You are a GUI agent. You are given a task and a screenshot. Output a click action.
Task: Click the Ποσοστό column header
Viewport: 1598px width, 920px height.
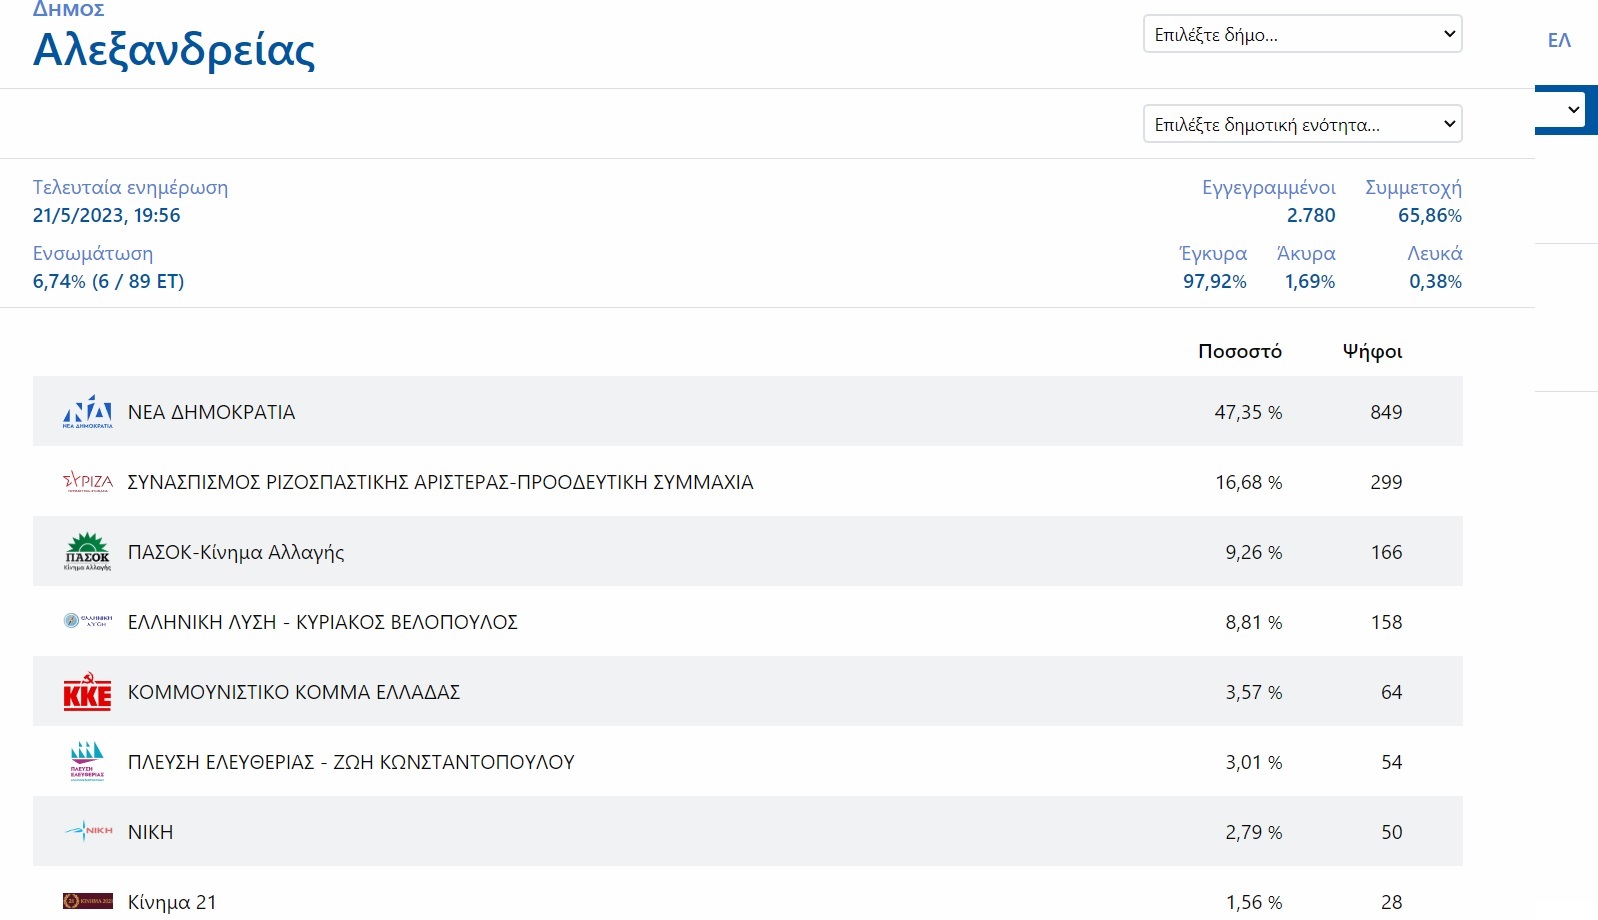pos(1240,351)
